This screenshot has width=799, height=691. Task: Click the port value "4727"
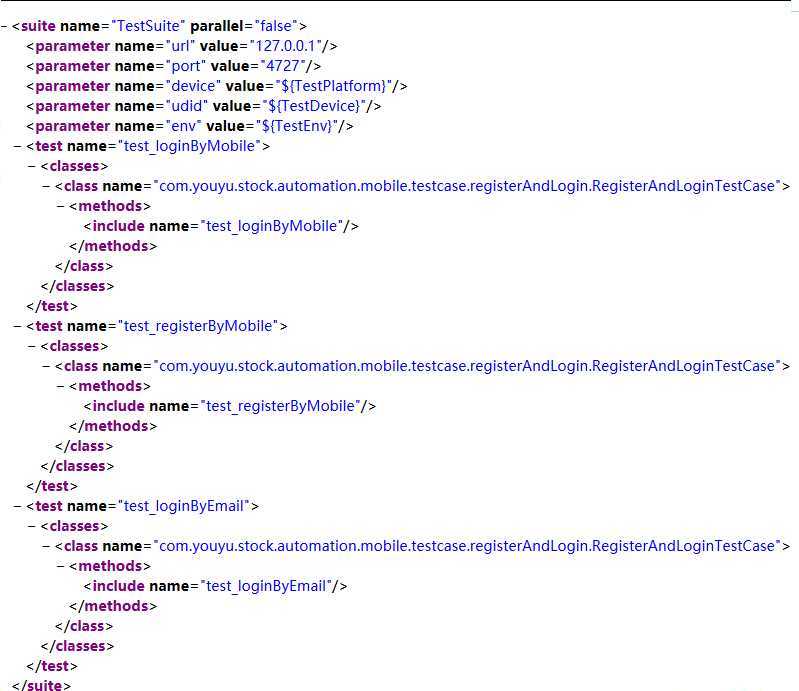283,66
